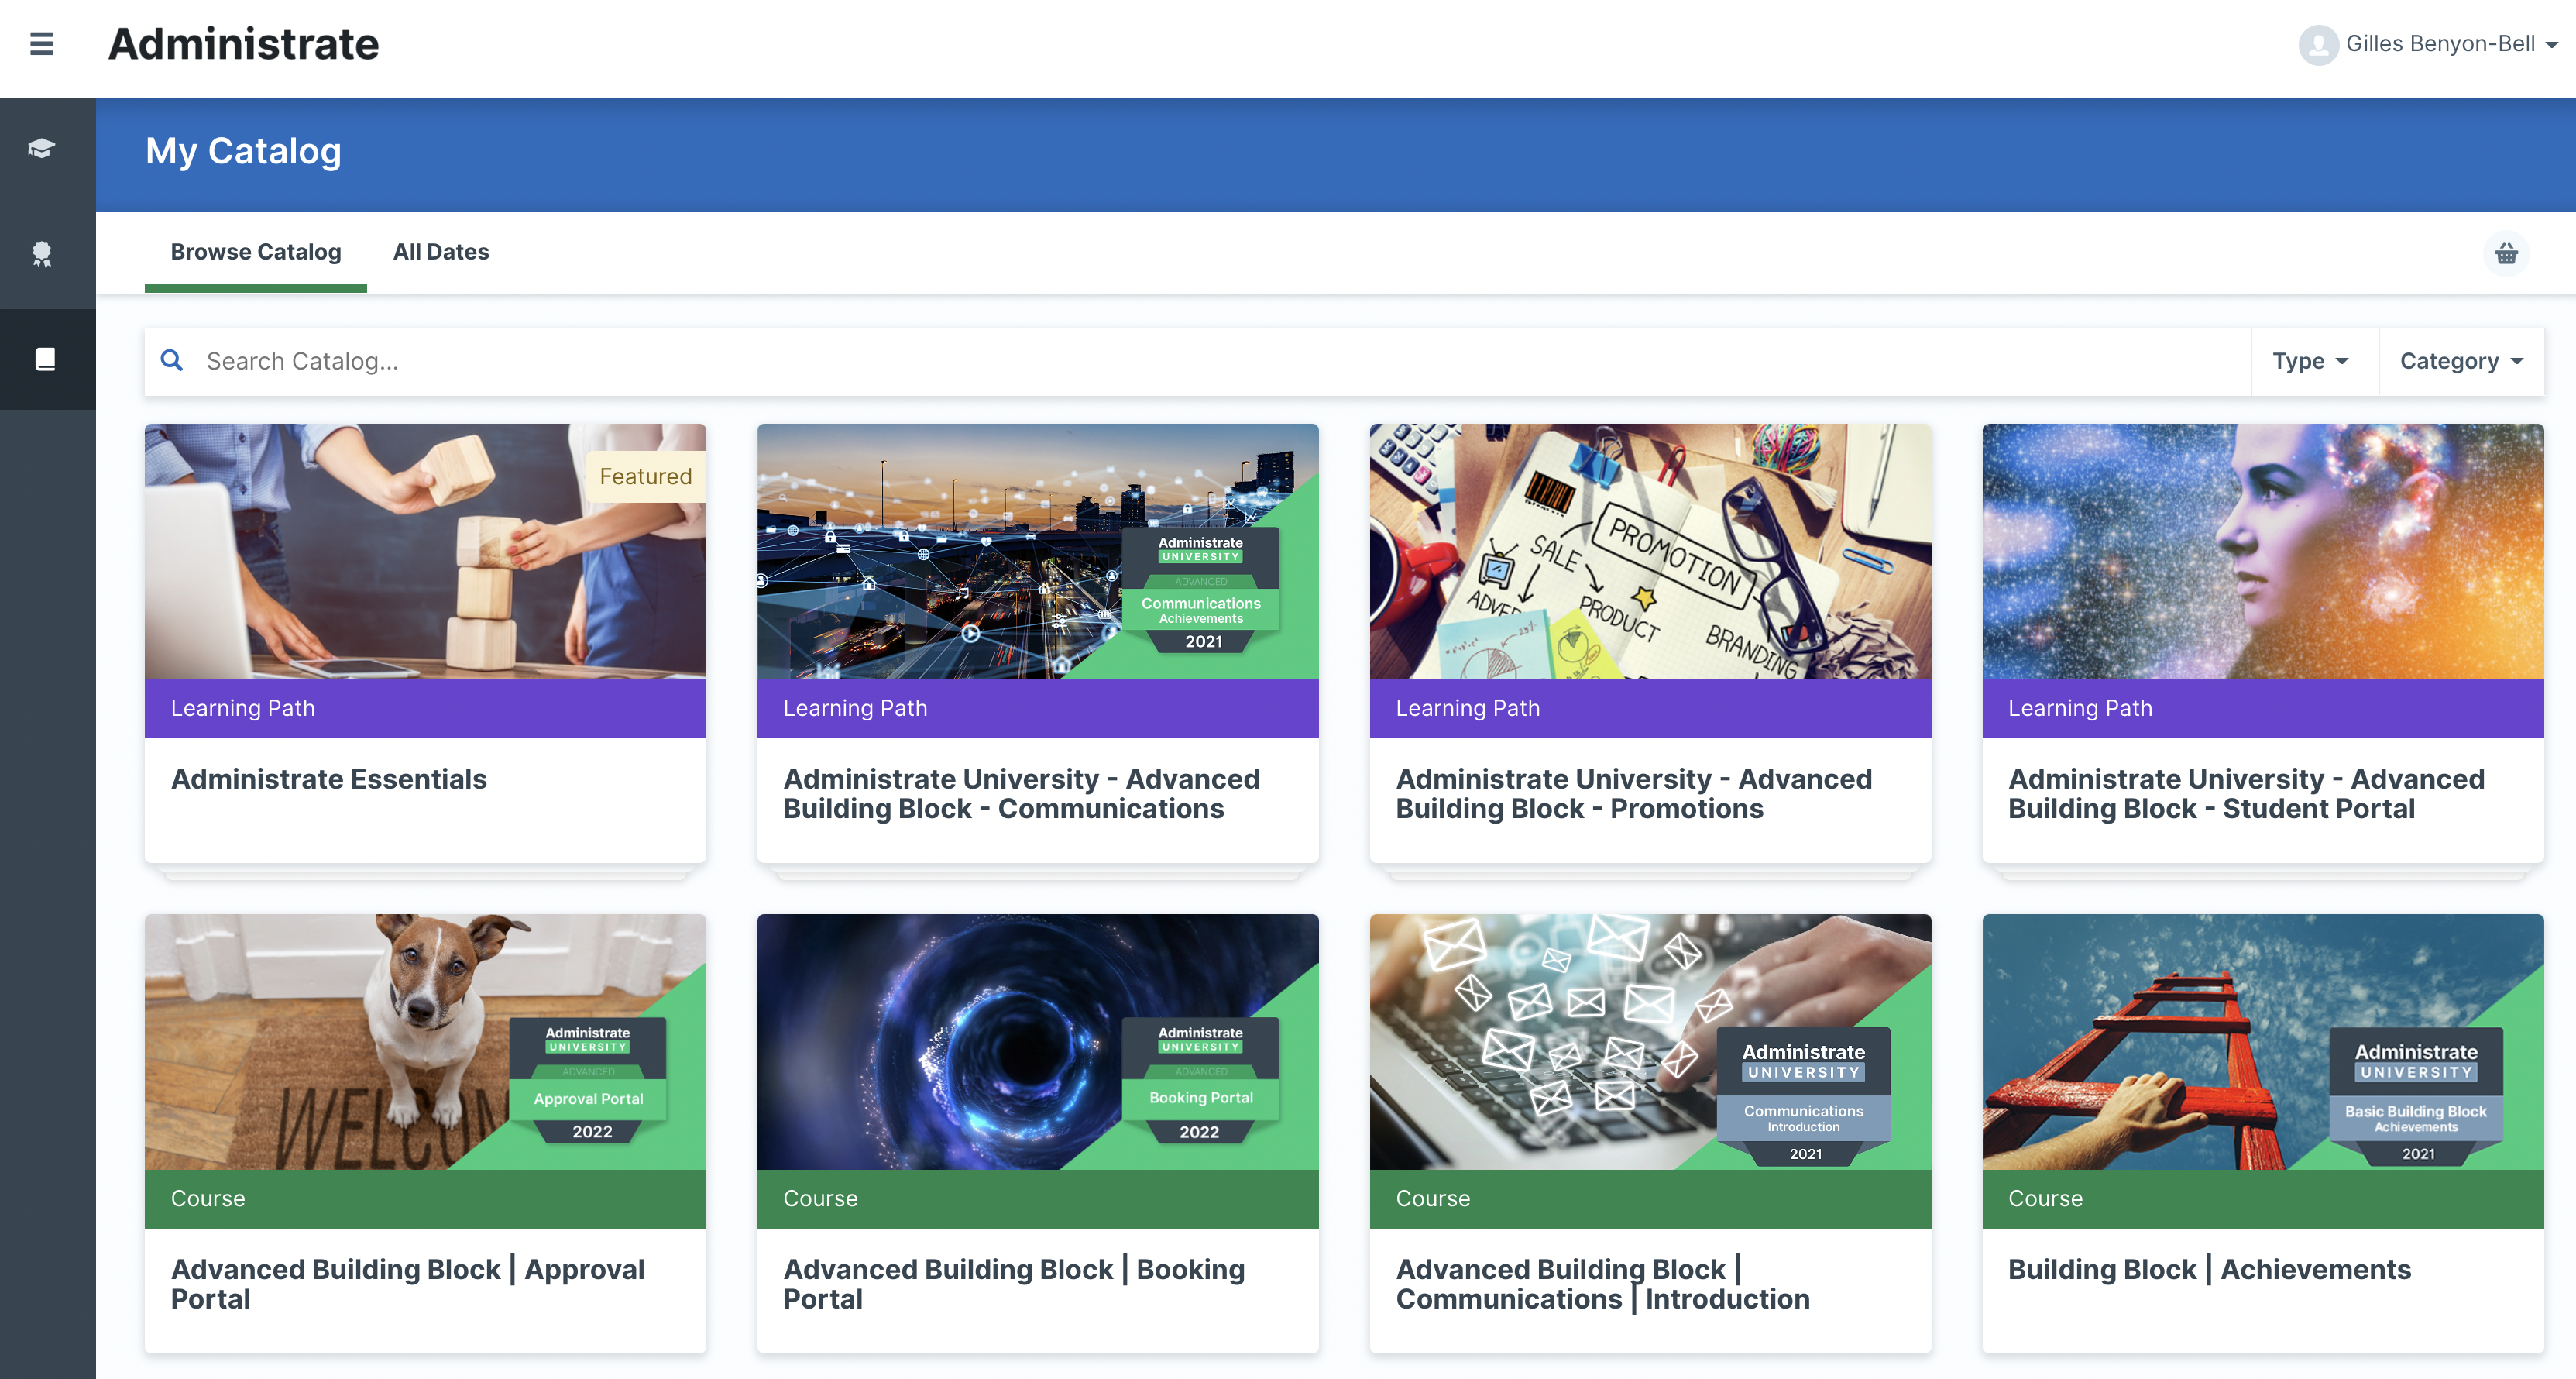Open the achievements badge sidebar icon

tap(41, 254)
